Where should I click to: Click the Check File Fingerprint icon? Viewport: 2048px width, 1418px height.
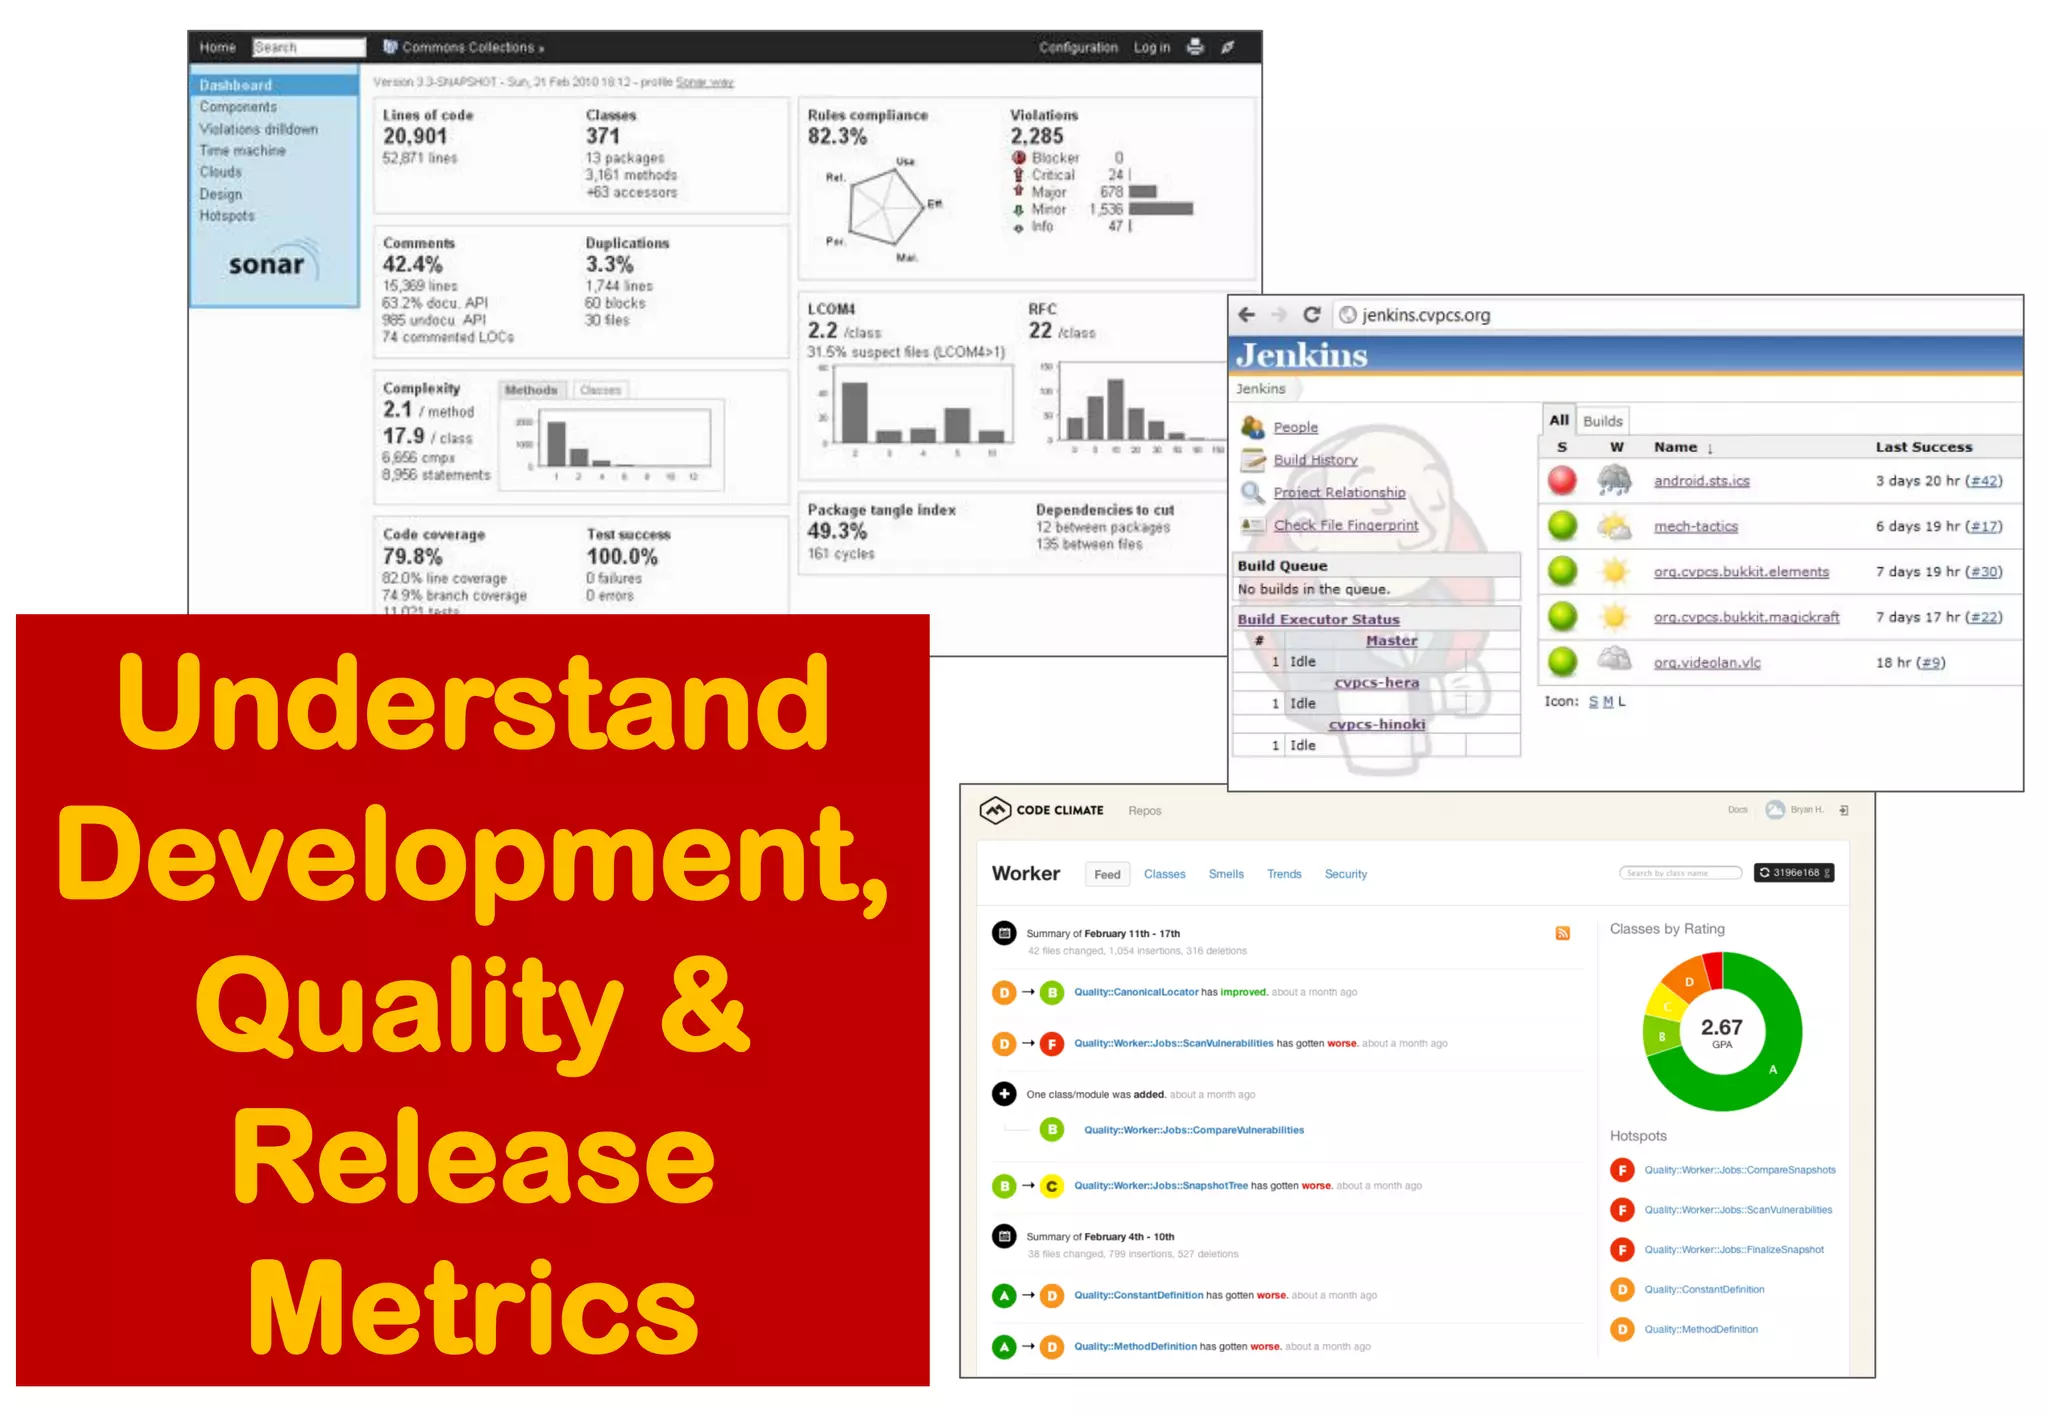pos(1253,524)
